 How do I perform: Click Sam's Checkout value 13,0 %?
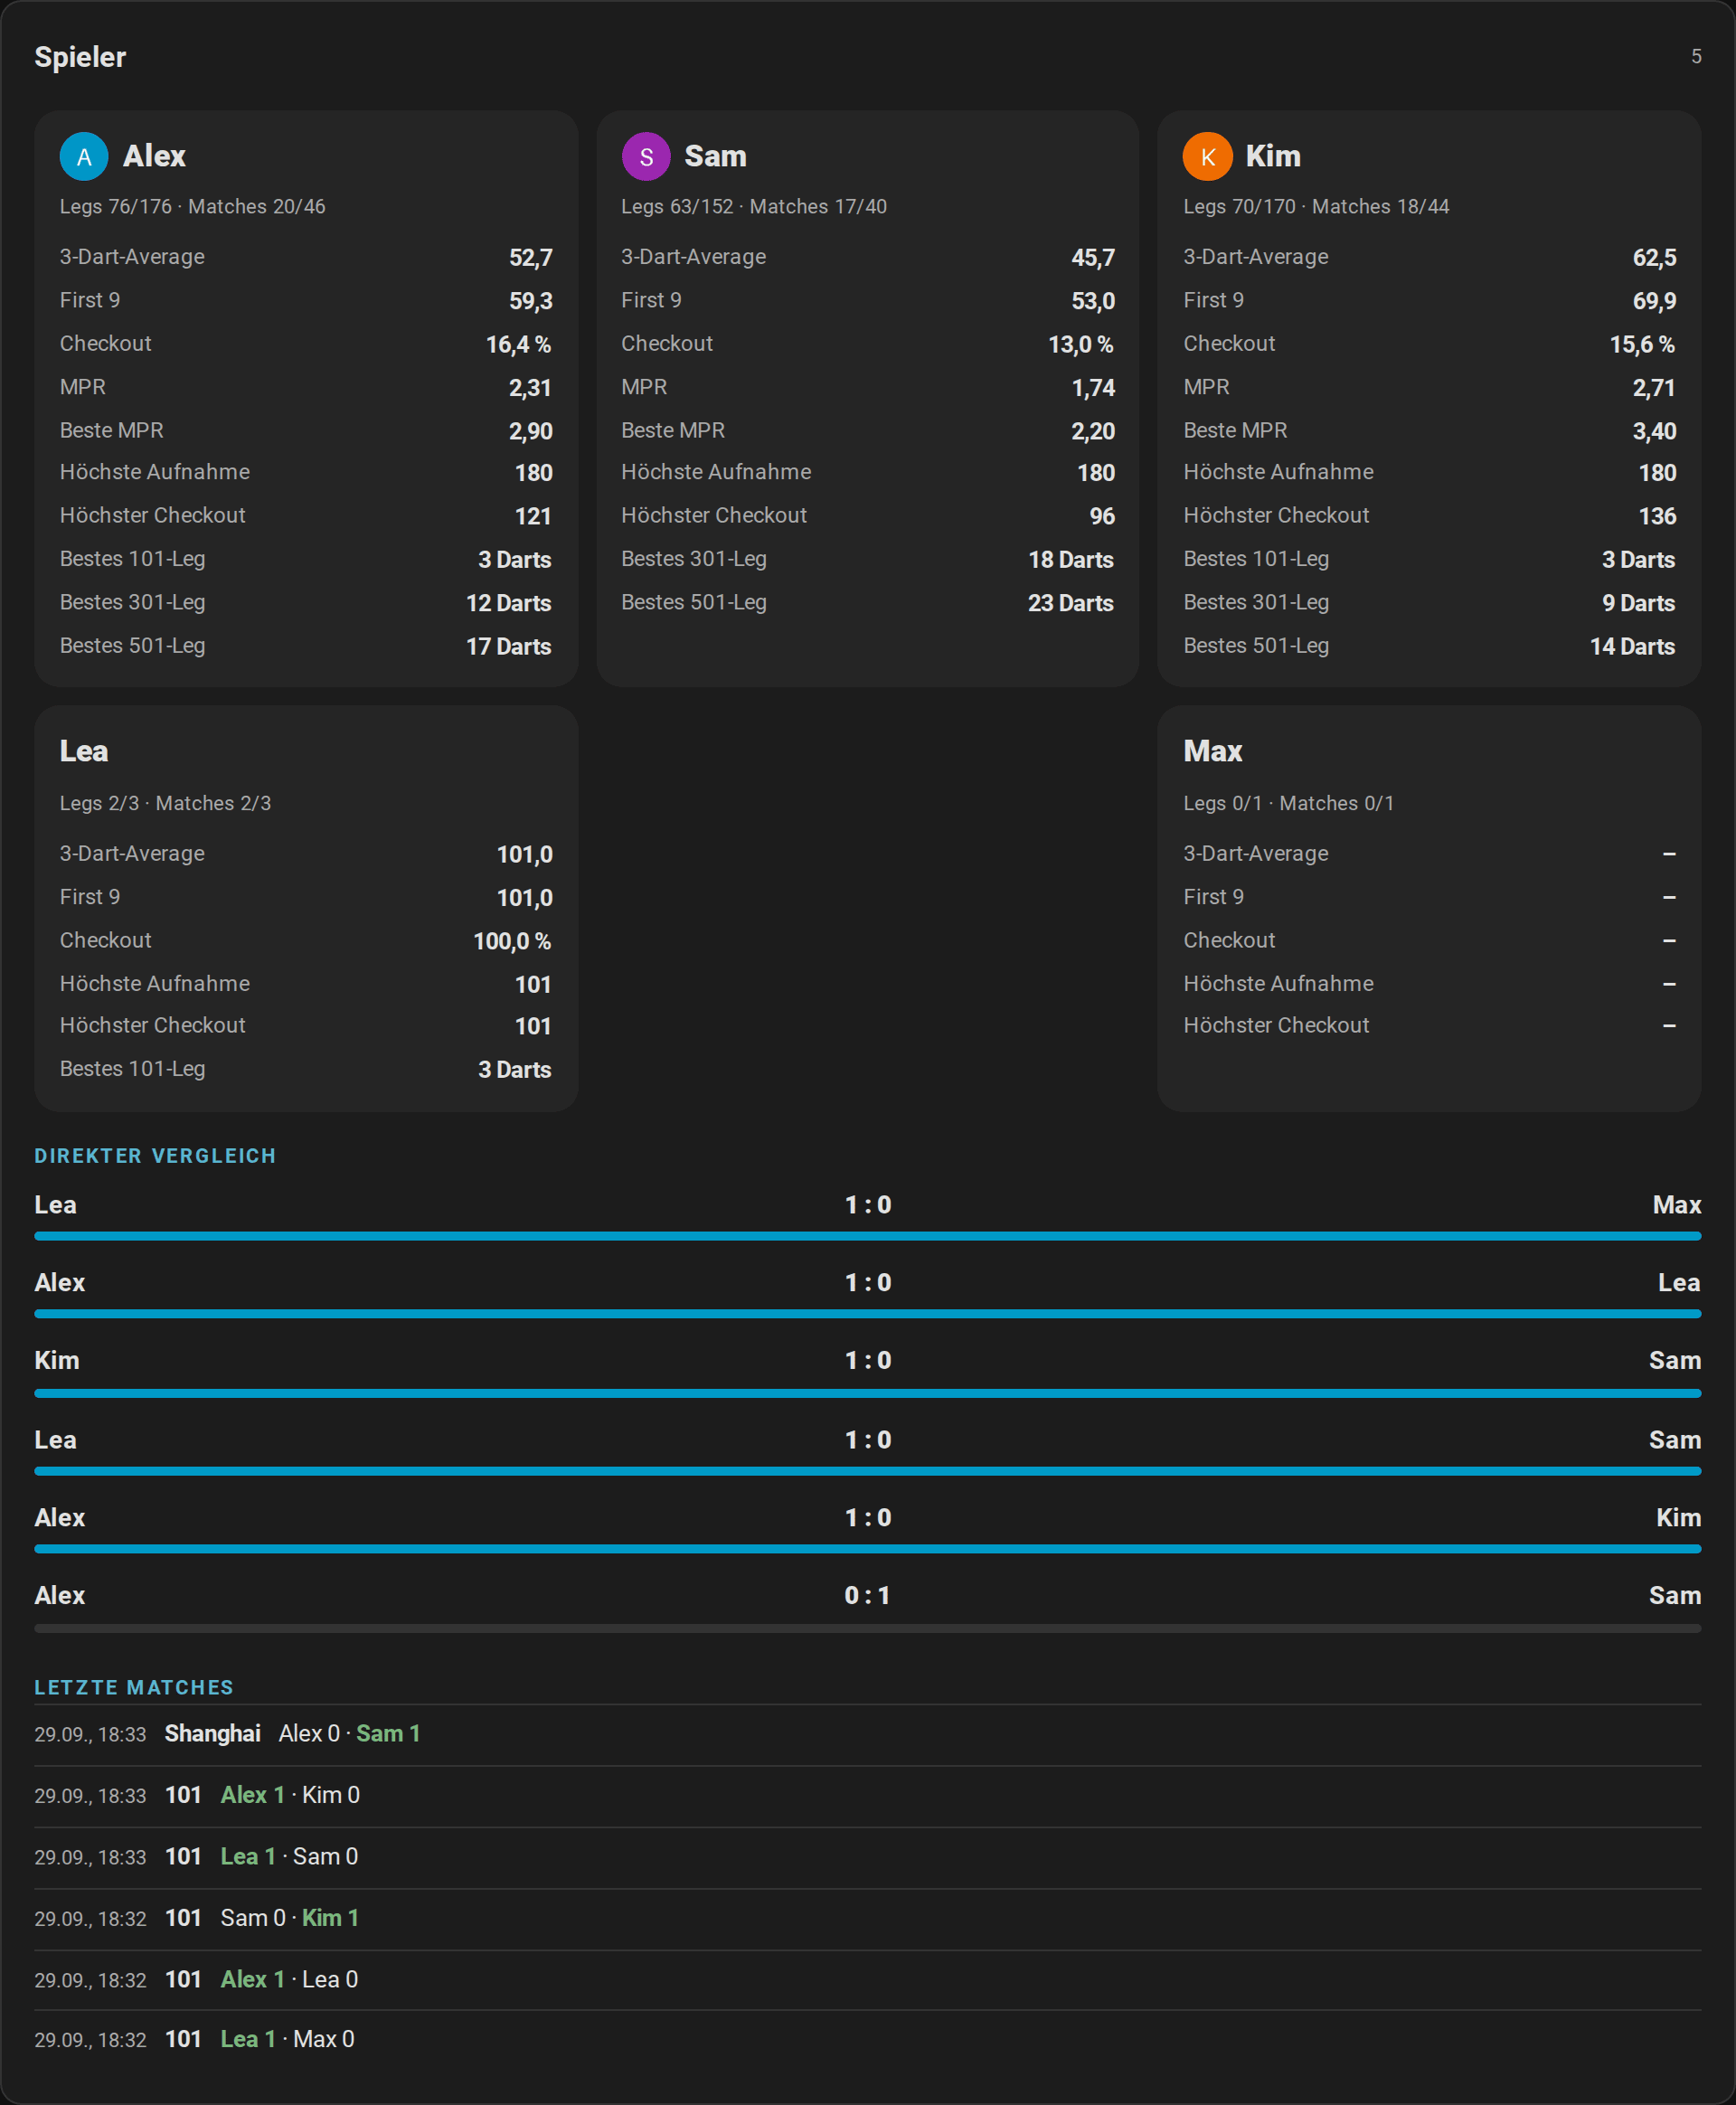pyautogui.click(x=1080, y=344)
